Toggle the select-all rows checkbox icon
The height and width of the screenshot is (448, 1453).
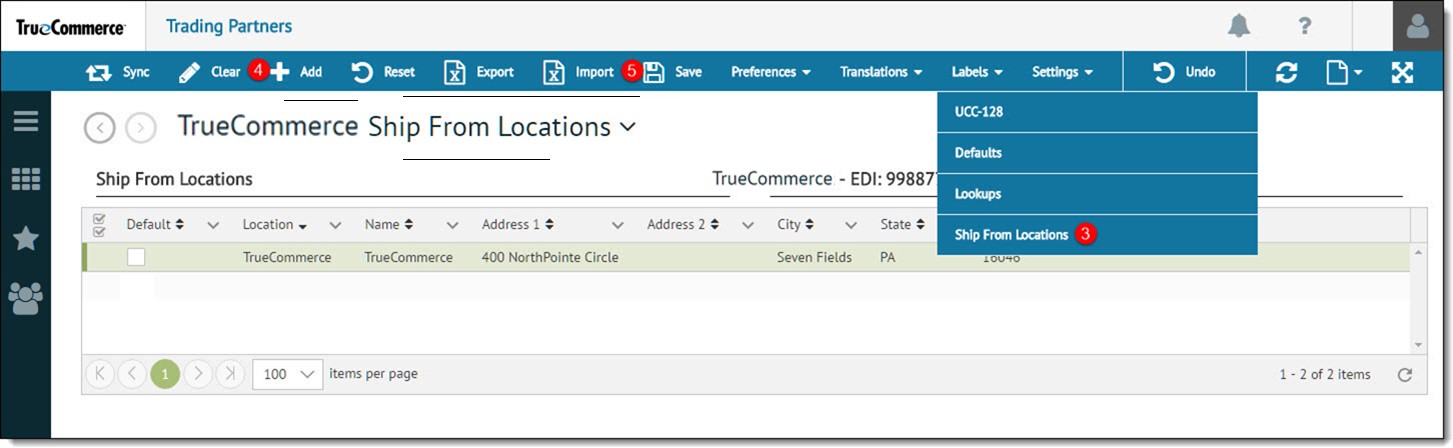click(x=99, y=225)
